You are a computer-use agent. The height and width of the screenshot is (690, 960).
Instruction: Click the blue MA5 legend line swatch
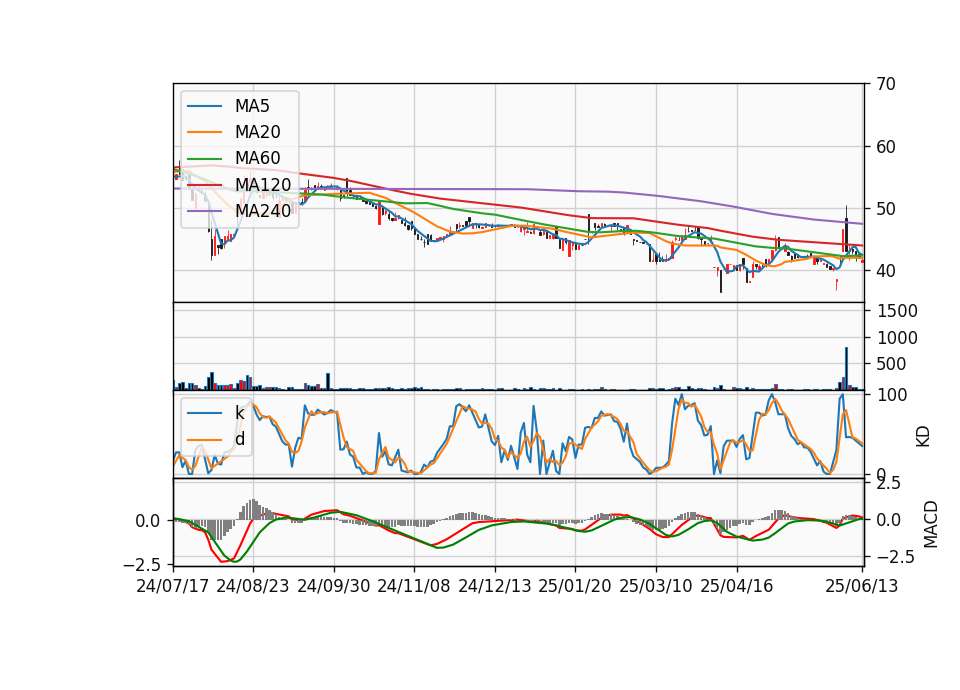tap(204, 106)
